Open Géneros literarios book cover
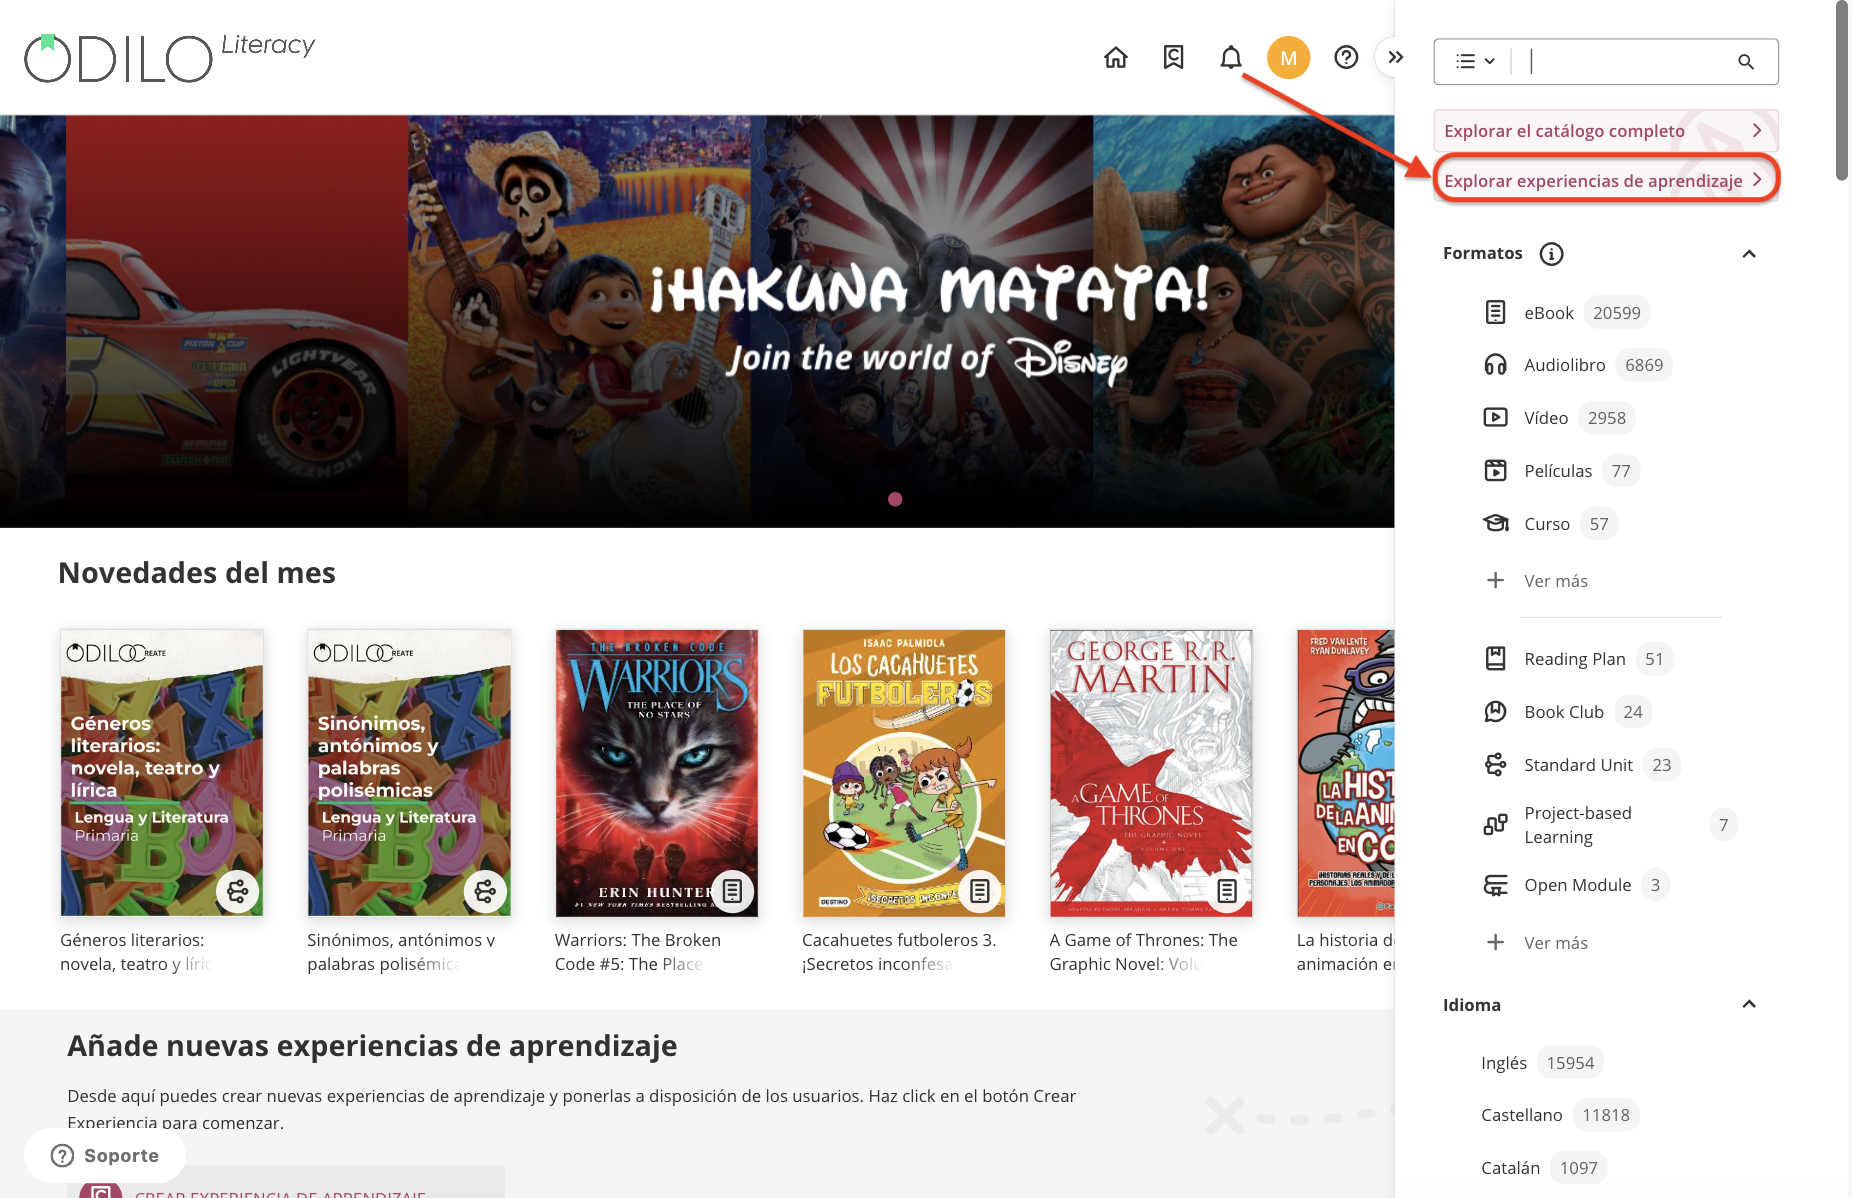The width and height of the screenshot is (1852, 1198). click(161, 773)
